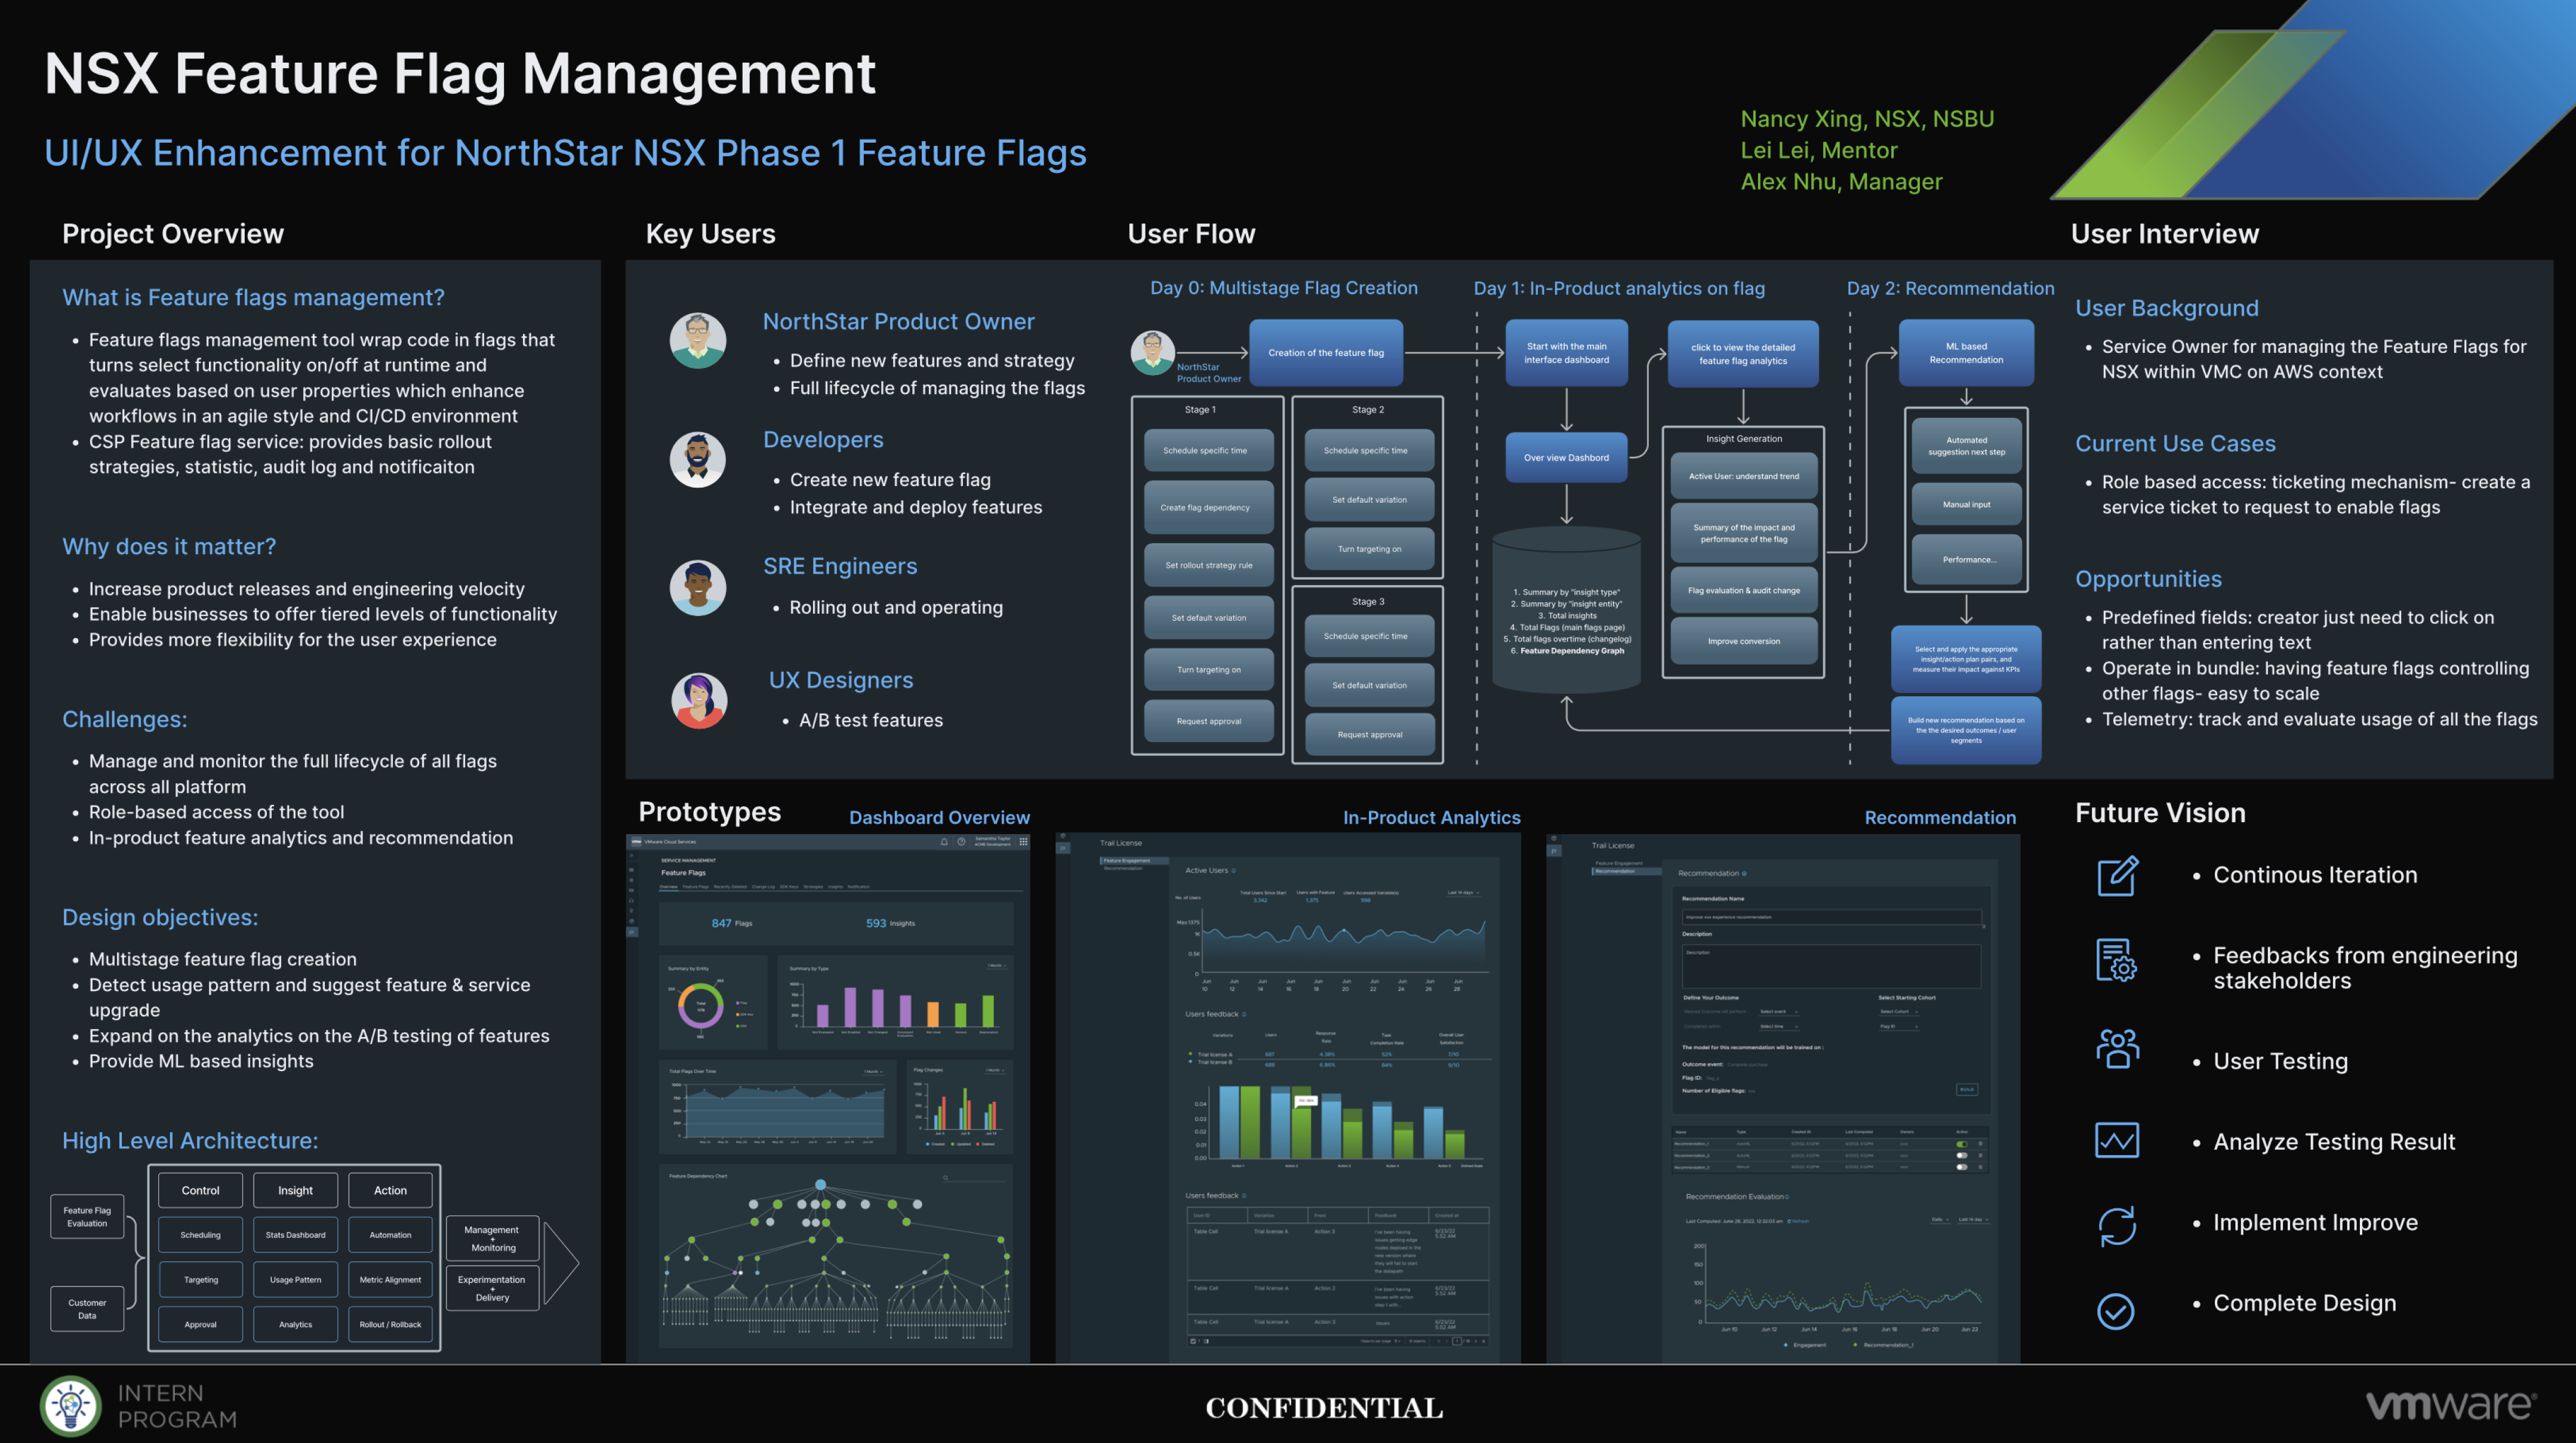Switch to the Recently Deleted tab
Screen dimensions: 2576x1443
click(730, 887)
